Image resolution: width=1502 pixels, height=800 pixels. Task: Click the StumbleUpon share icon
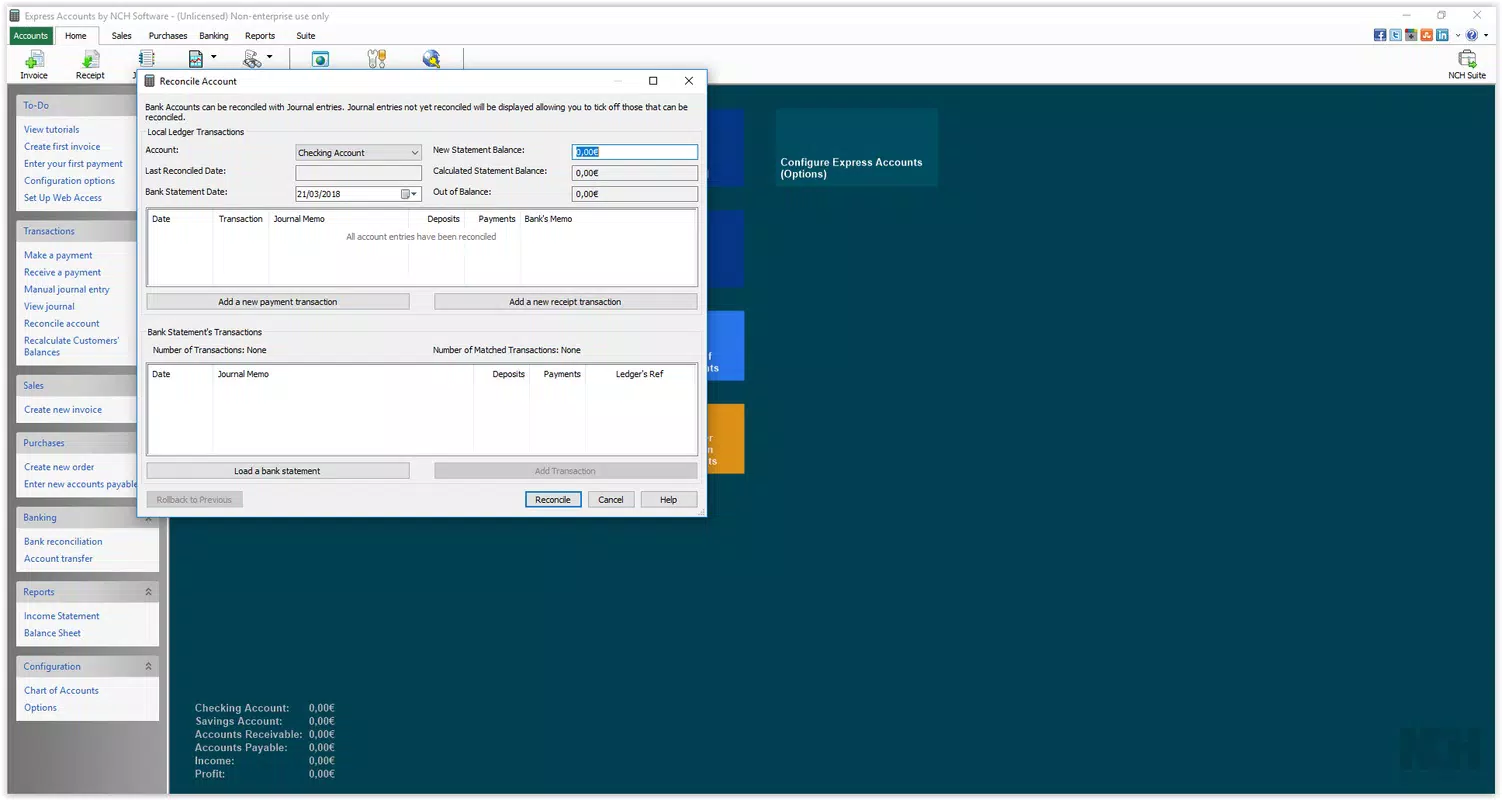(1426, 35)
